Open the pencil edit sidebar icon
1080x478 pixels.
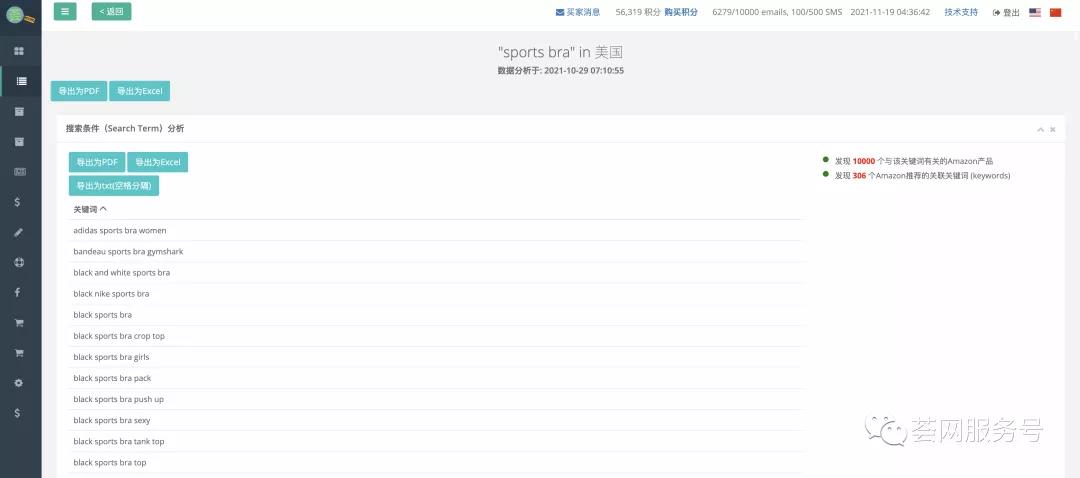click(x=19, y=232)
